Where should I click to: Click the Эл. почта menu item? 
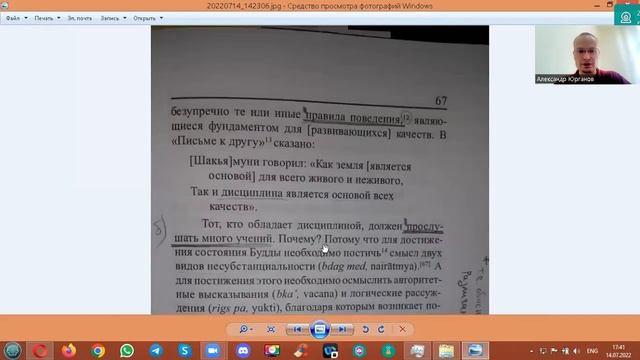coord(80,18)
